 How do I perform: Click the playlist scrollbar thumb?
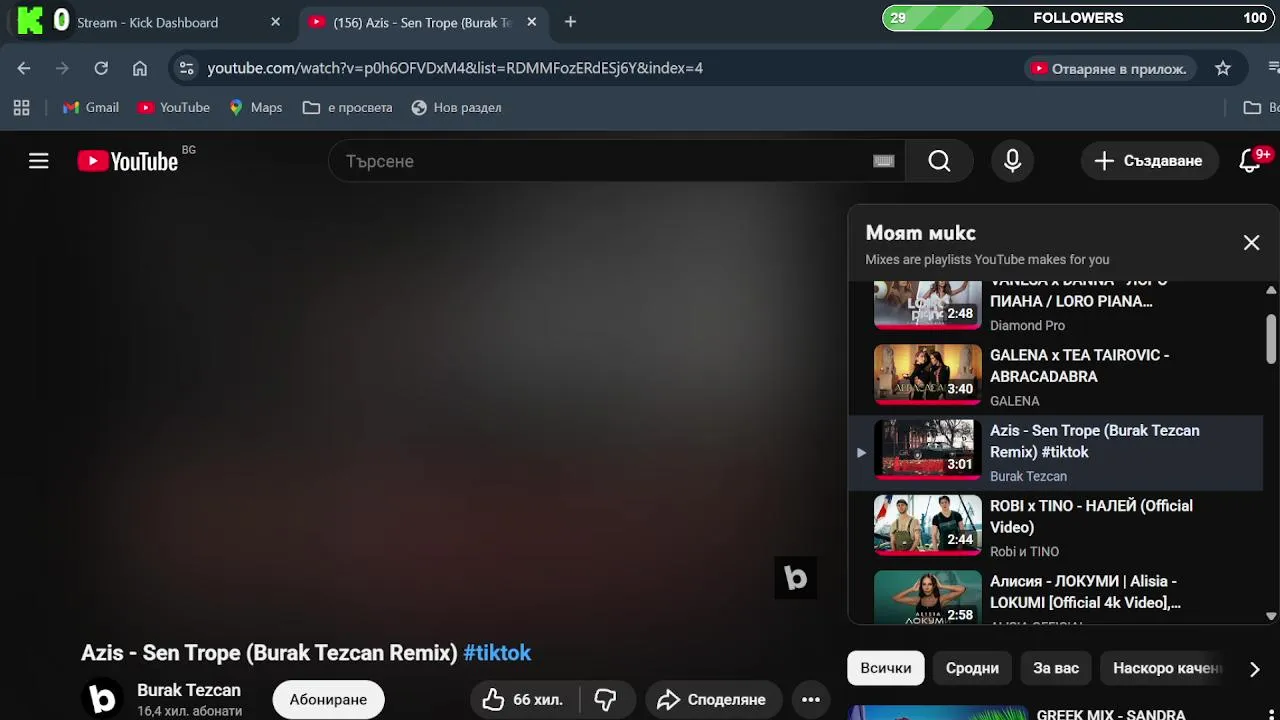tap(1271, 340)
